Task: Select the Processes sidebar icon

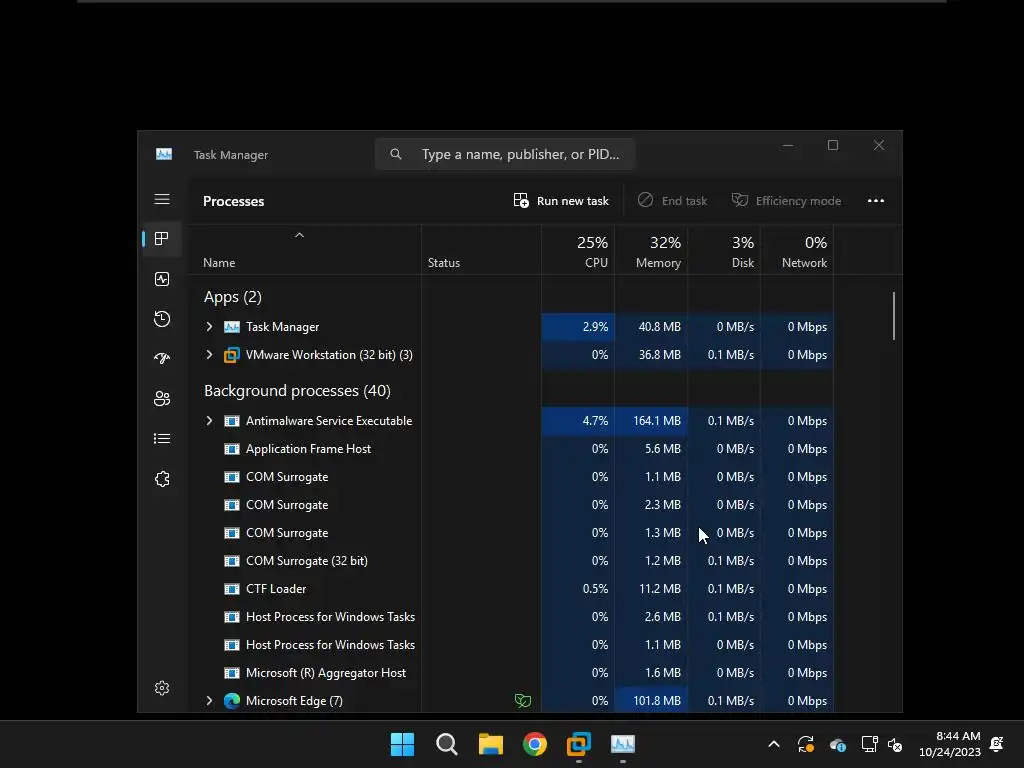Action: (x=162, y=239)
